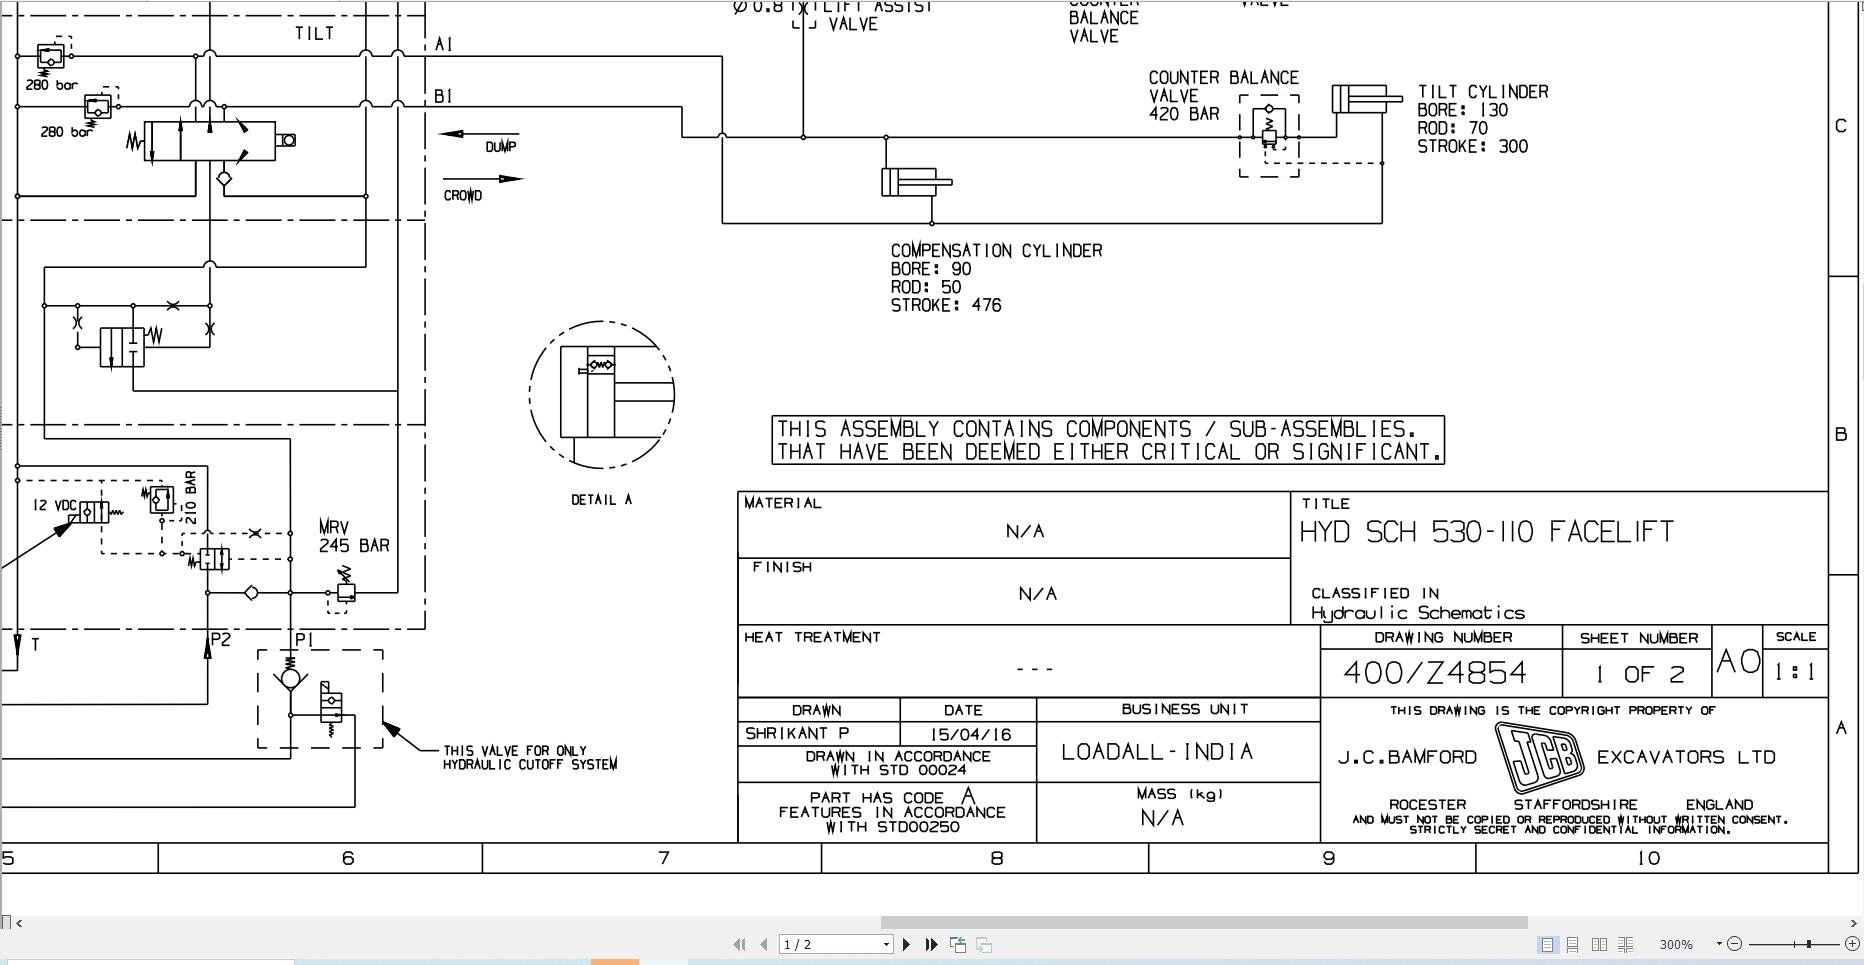Click the date 15/04/16
The width and height of the screenshot is (1864, 965).
970,734
